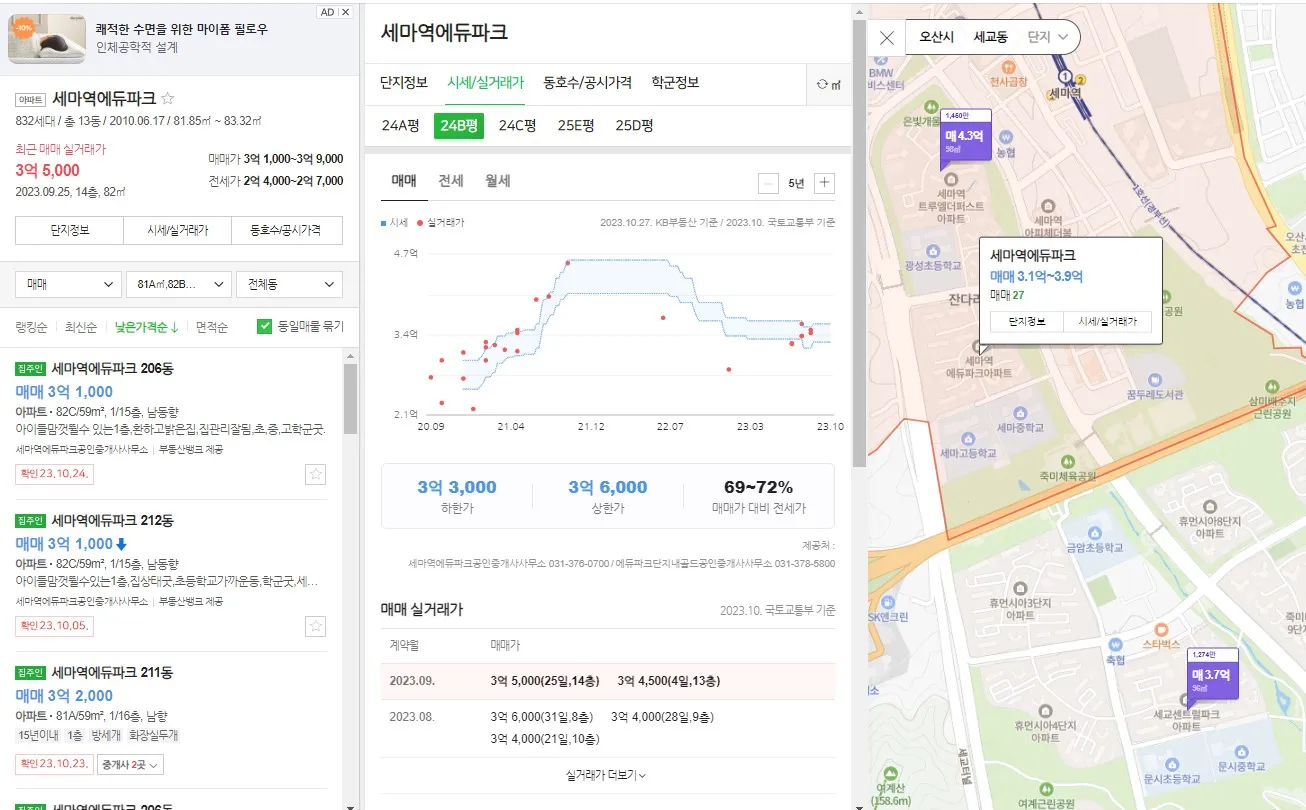Sort listings by 랭킹순
The image size is (1306, 810).
pyautogui.click(x=32, y=327)
